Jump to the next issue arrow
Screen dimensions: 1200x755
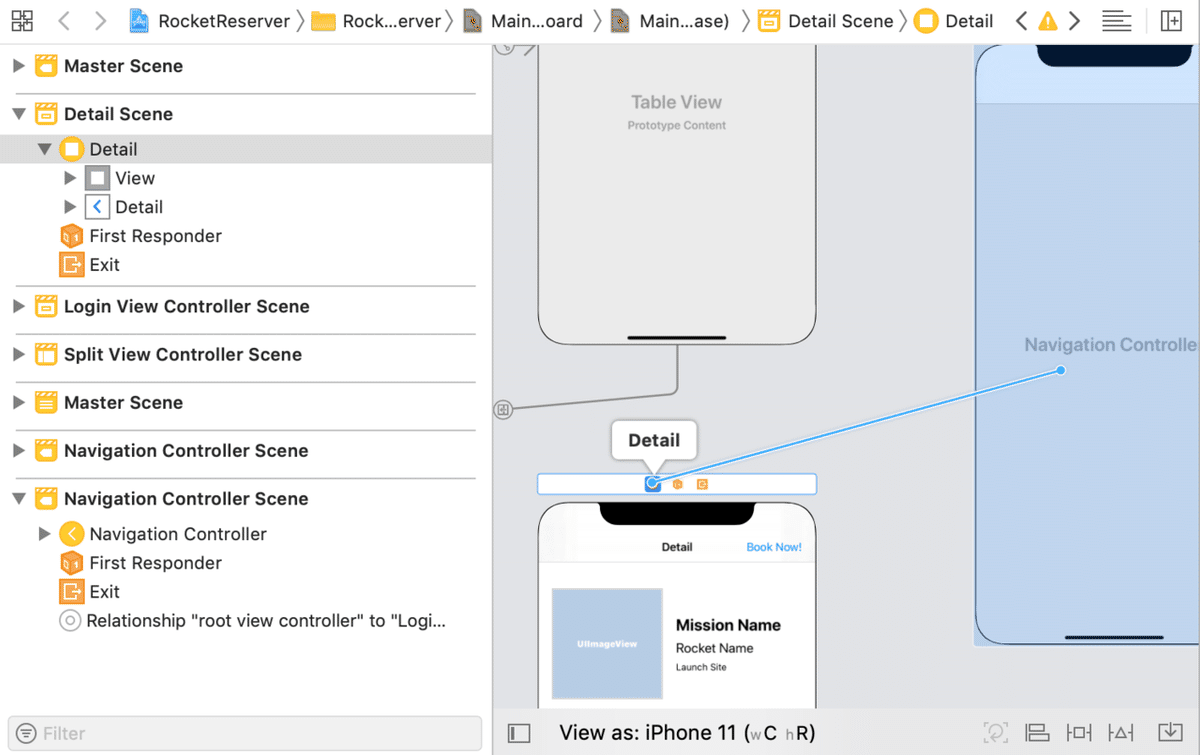[x=1074, y=21]
